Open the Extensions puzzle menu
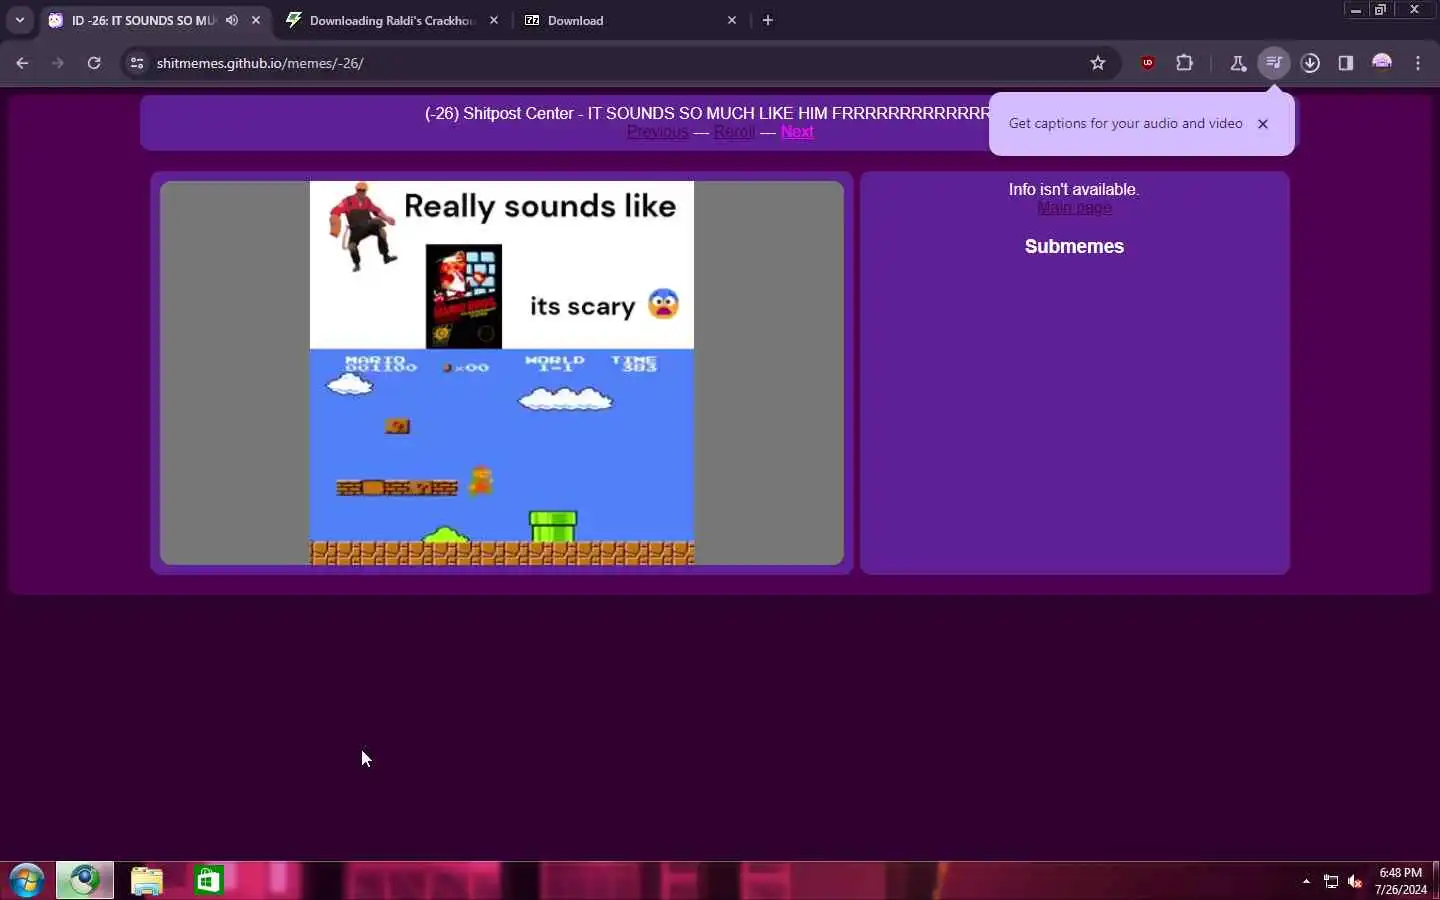Screen dimensions: 1440x900 (1185, 63)
